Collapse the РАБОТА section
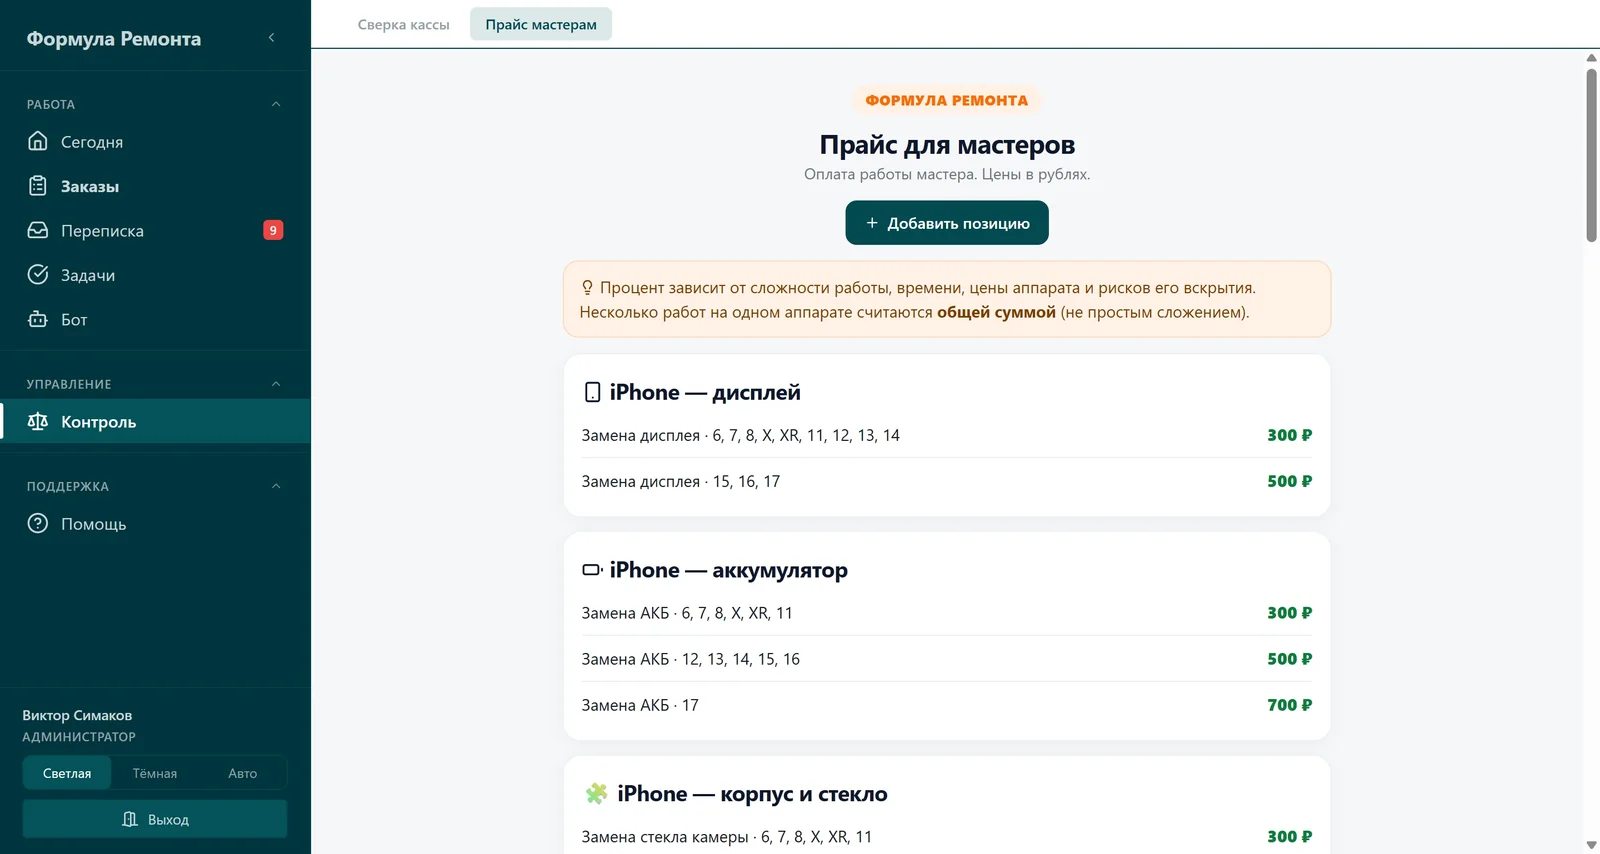Screen dimensions: 1600x854 coord(276,104)
